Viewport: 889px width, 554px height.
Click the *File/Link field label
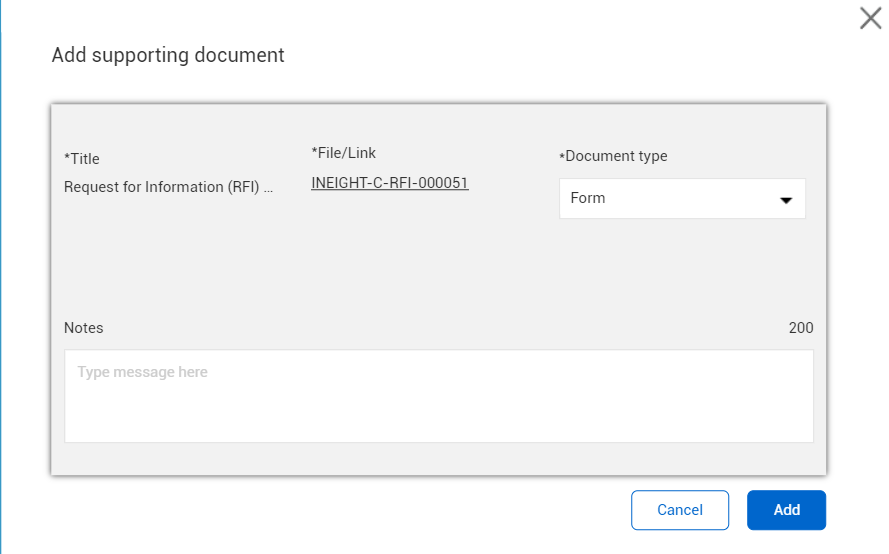(x=344, y=153)
